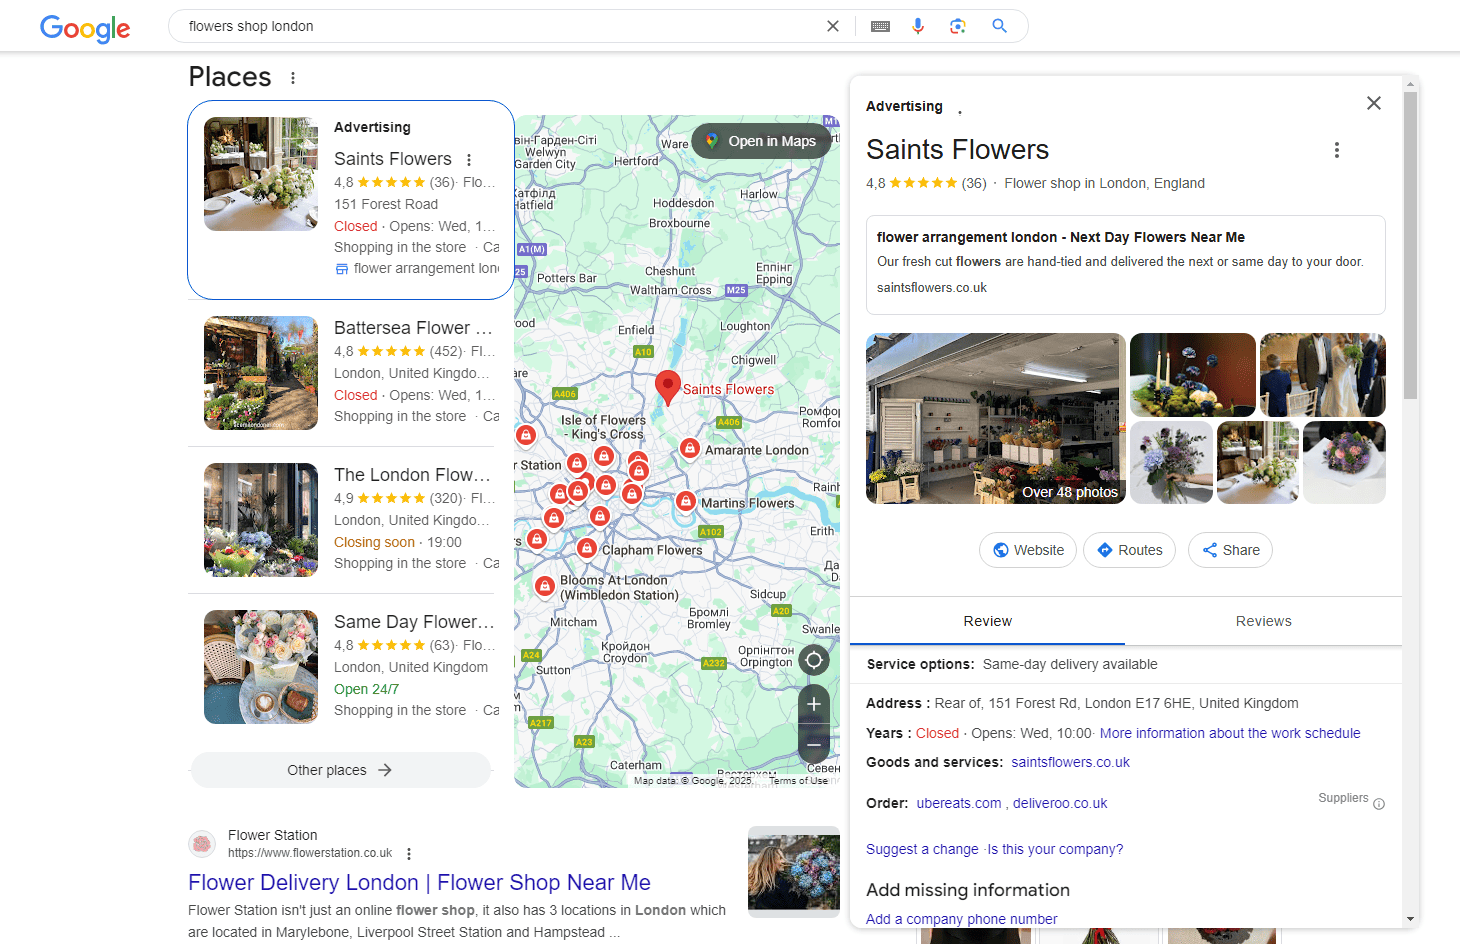This screenshot has width=1460, height=944.
Task: Click the scrollbar down arrow in panel
Action: 1410,919
